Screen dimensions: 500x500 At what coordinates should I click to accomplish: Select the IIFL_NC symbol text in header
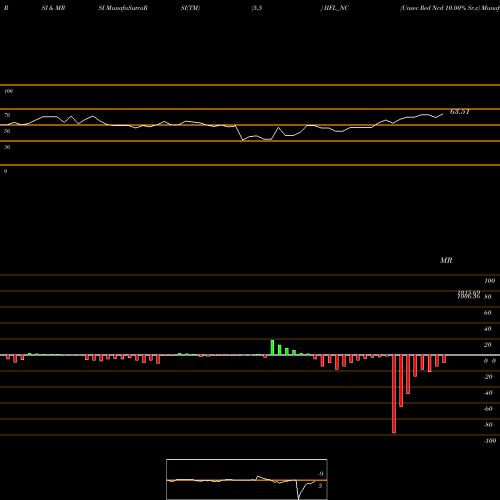point(336,8)
